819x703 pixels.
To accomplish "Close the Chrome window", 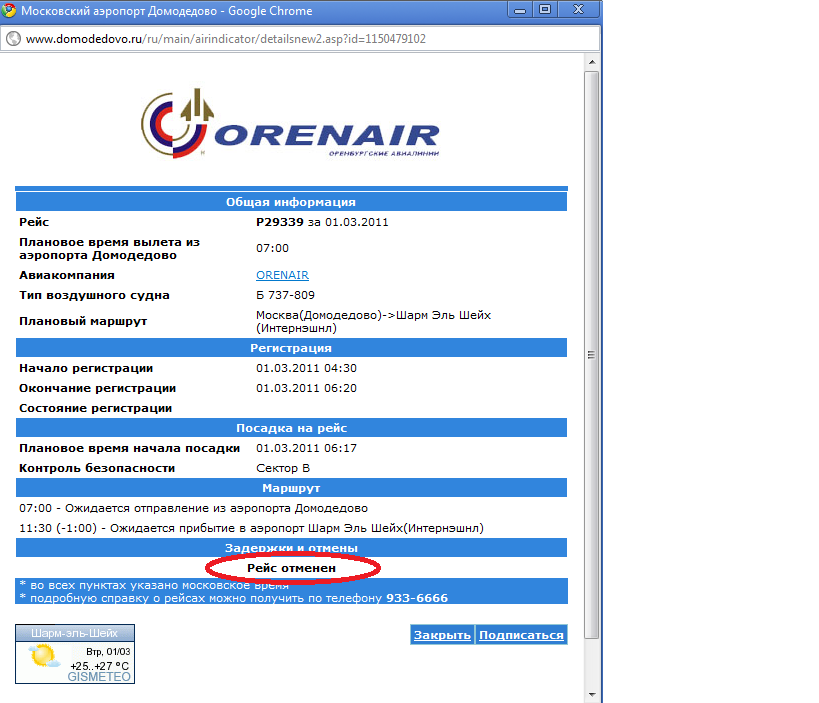I will [578, 10].
